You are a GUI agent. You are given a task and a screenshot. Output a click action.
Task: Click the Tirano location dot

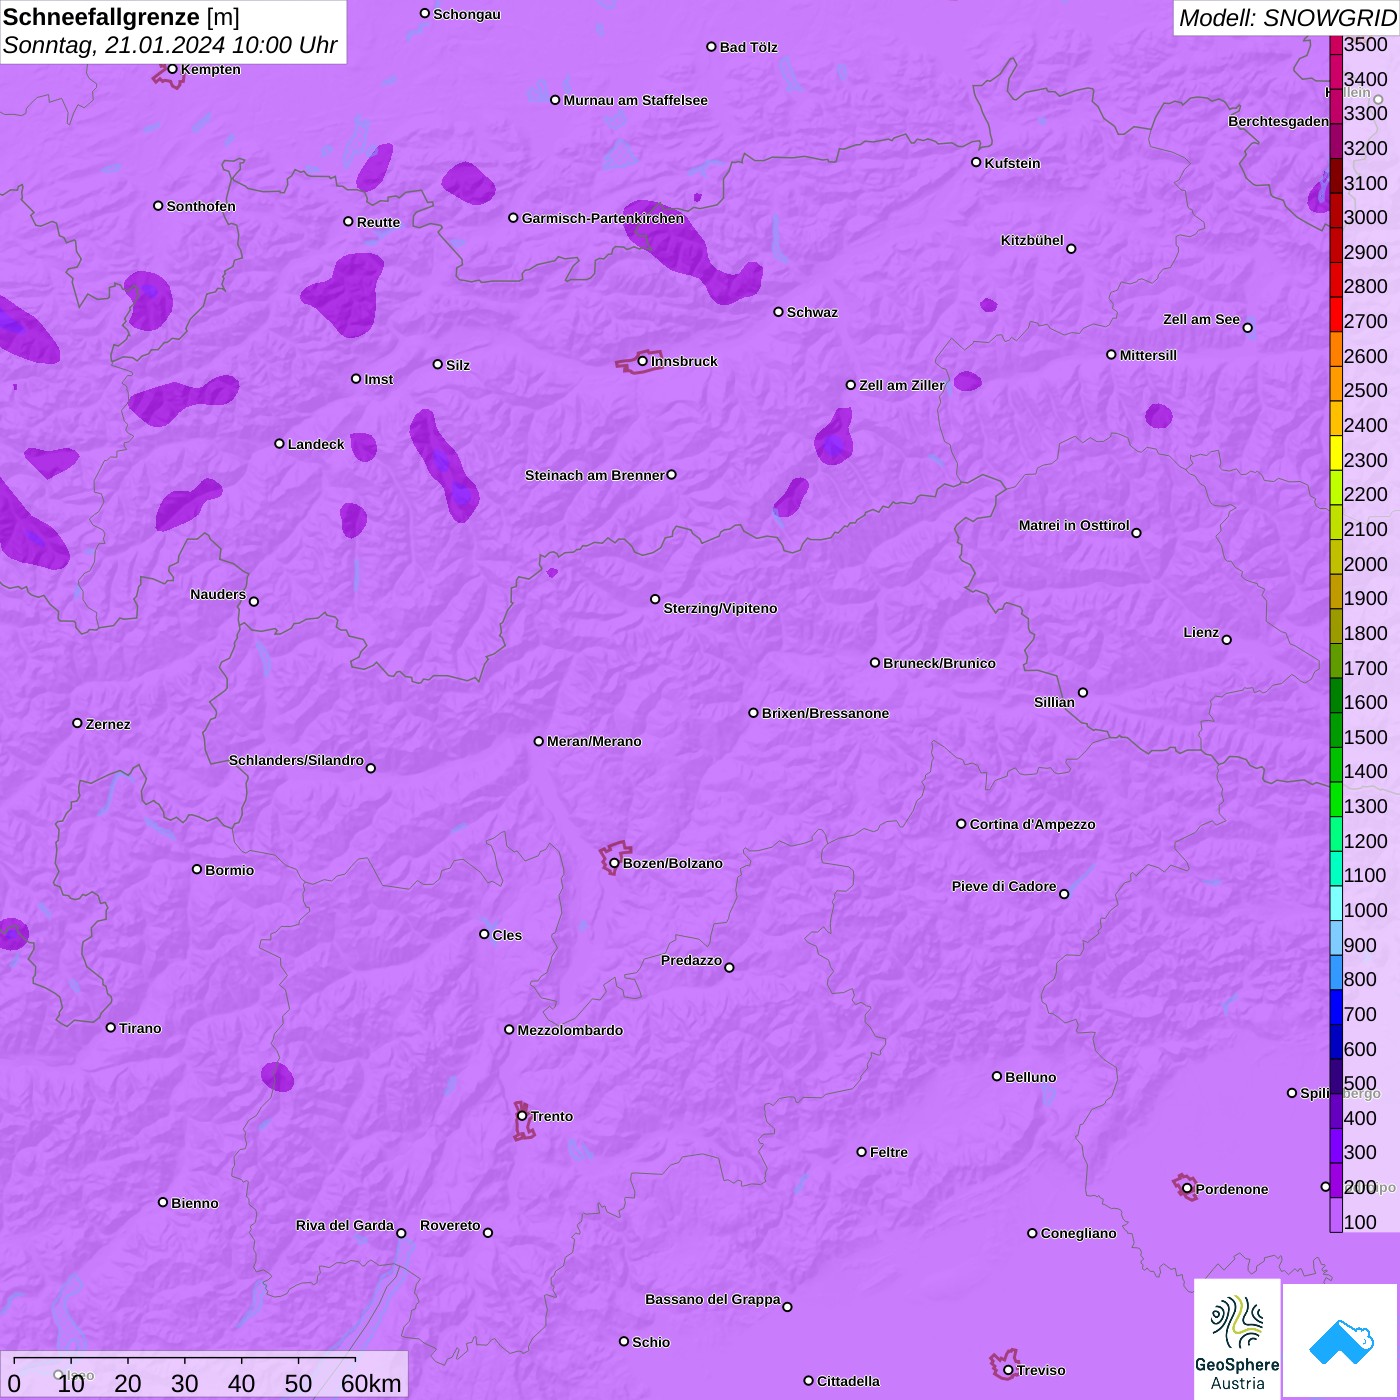pyautogui.click(x=111, y=1027)
